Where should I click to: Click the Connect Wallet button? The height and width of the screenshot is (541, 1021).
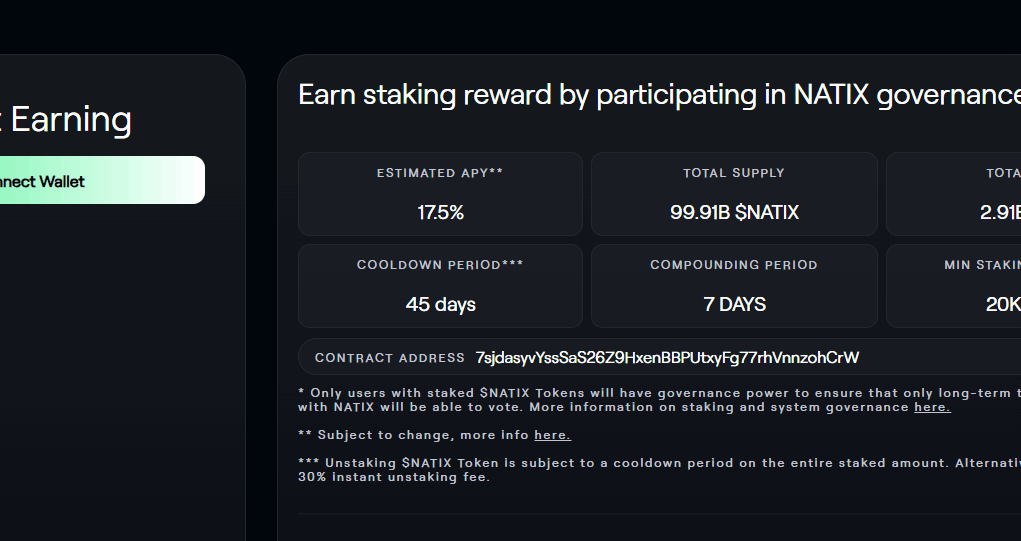tap(102, 180)
